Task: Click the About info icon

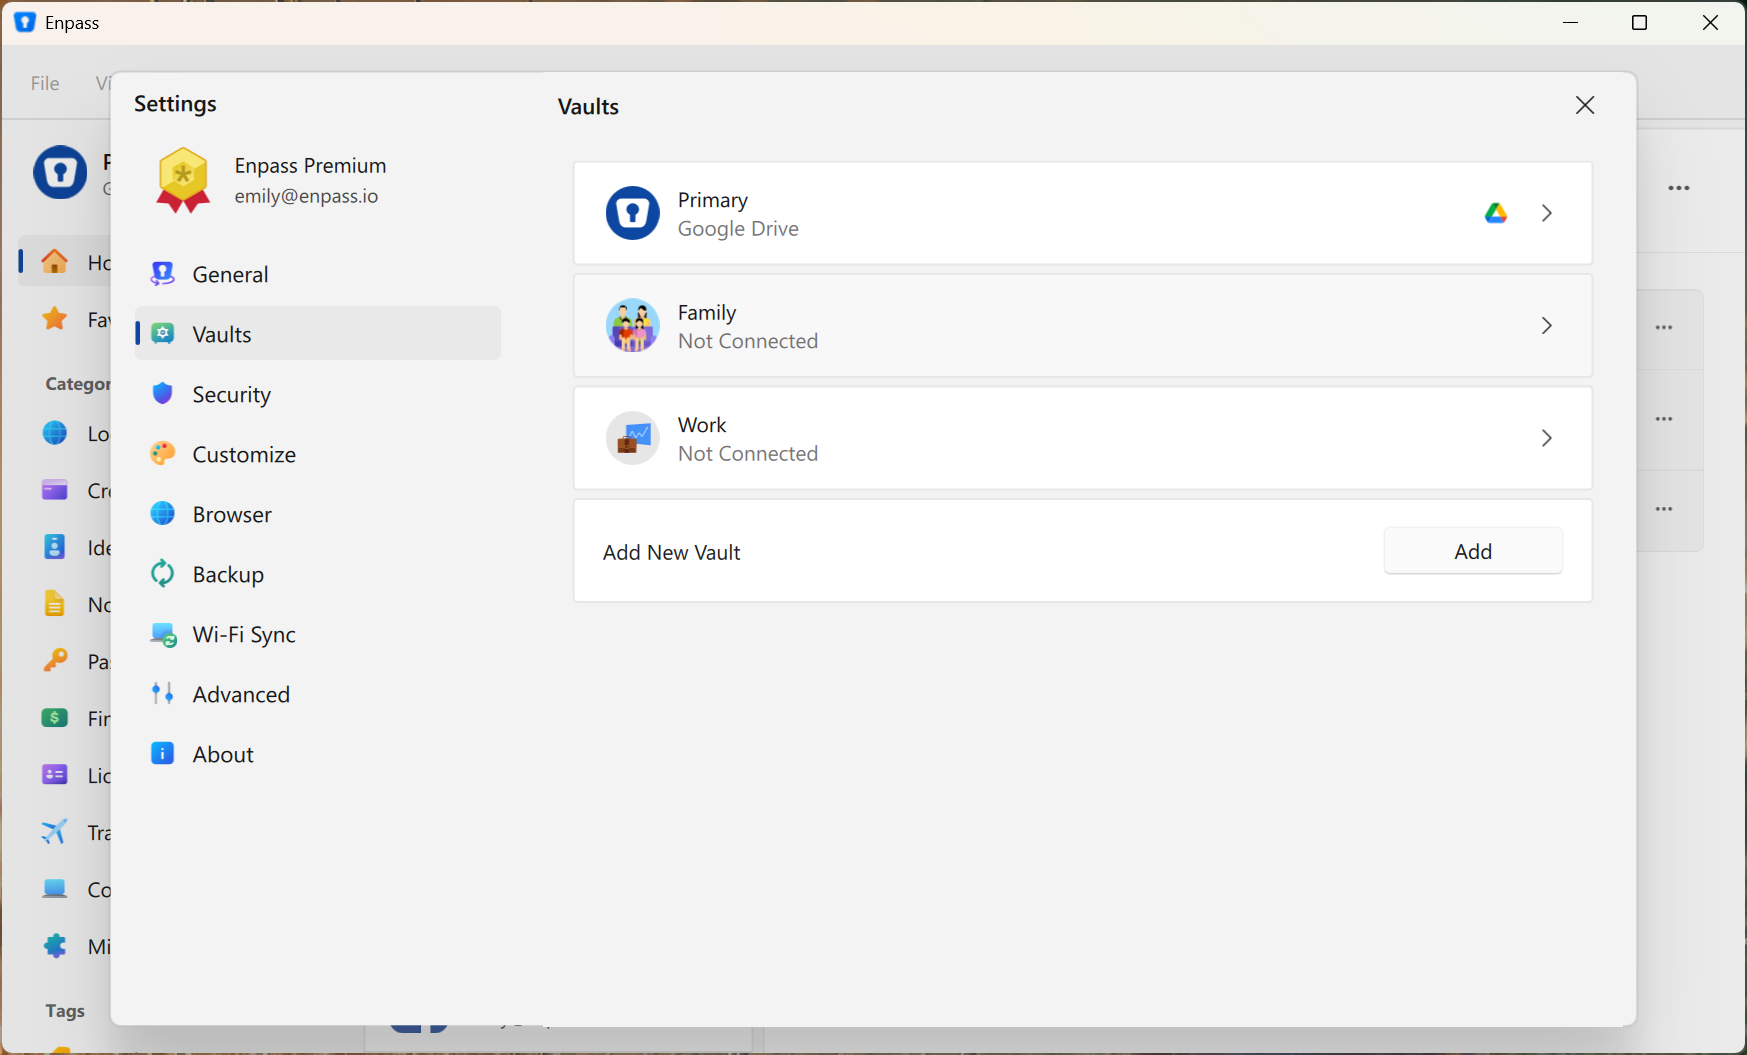Action: (x=162, y=753)
